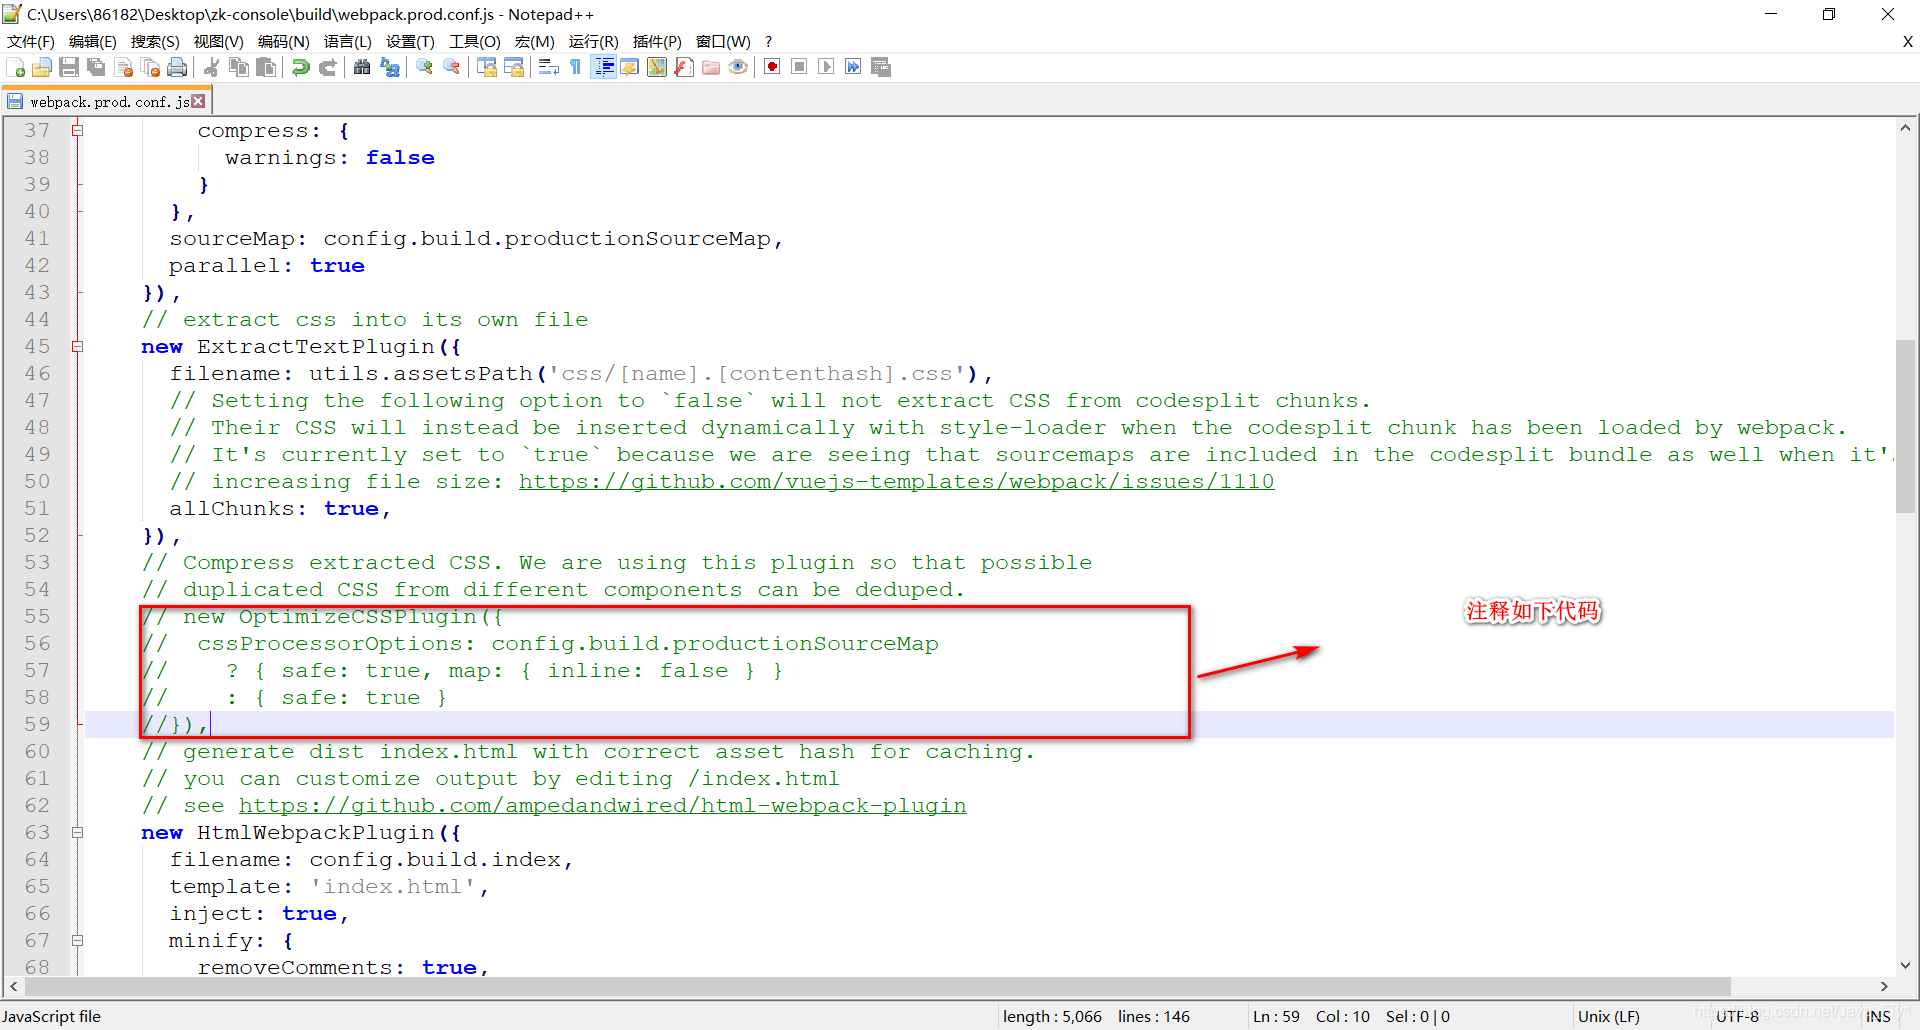This screenshot has width=1920, height=1030.
Task: Open the ? help menu
Action: coord(769,41)
